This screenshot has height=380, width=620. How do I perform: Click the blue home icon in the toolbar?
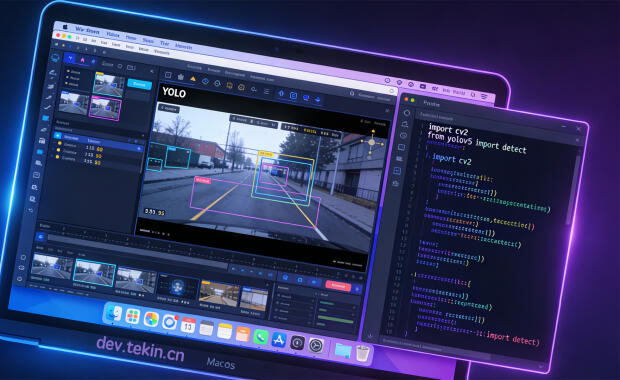pos(281,94)
